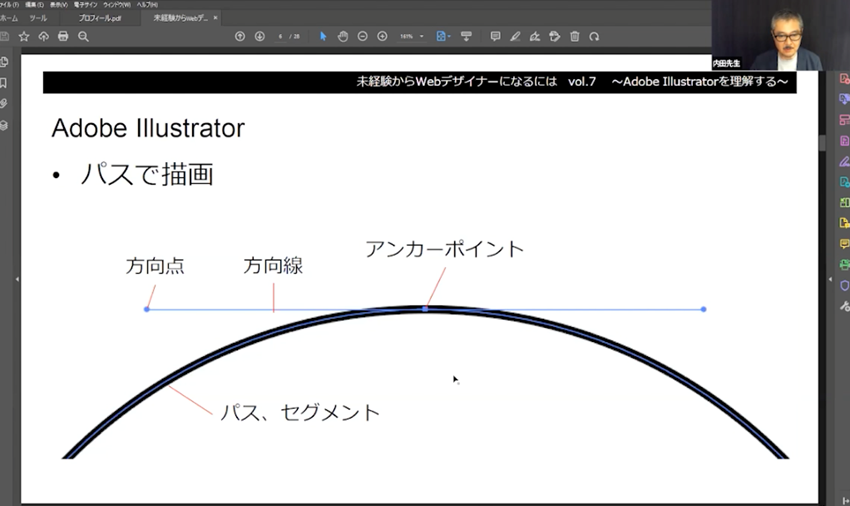Screen dimensions: 850x506
Task: Activate the selection arrow tool
Action: pos(323,36)
